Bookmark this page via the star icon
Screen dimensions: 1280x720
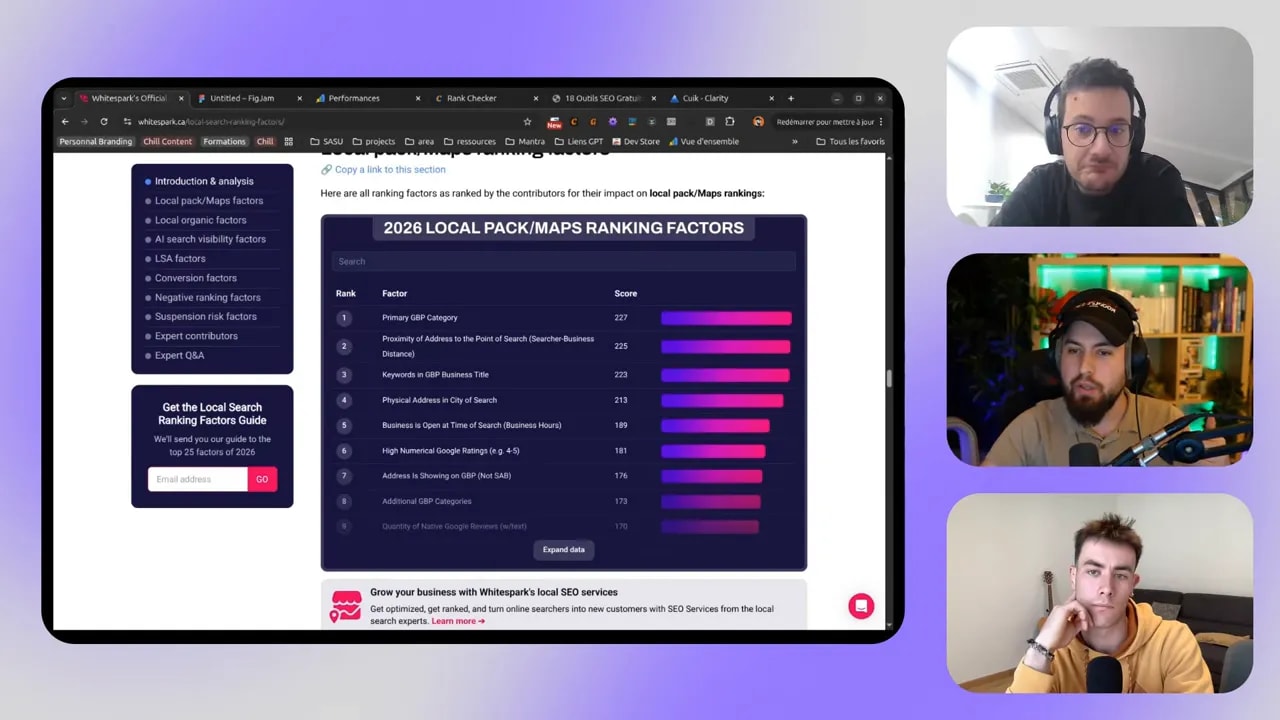click(527, 122)
